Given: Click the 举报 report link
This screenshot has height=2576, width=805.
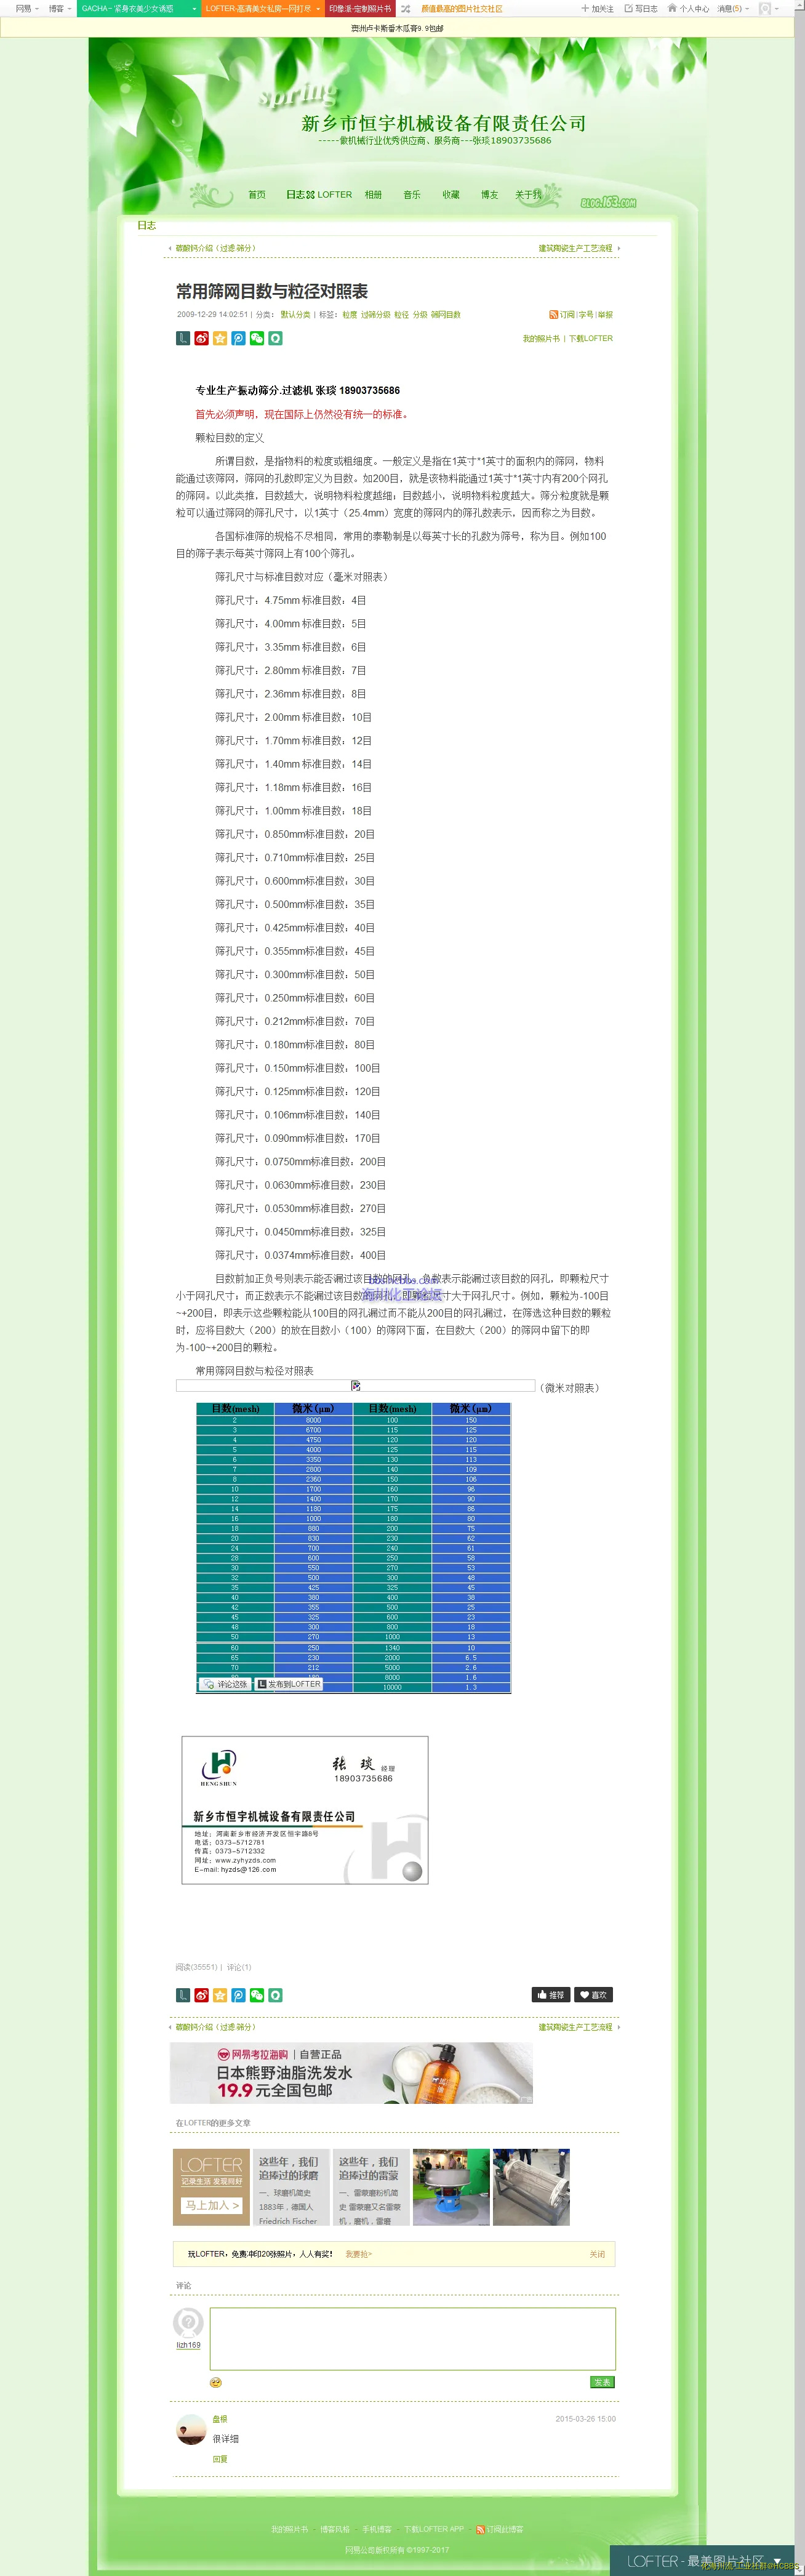Looking at the screenshot, I should tap(605, 314).
